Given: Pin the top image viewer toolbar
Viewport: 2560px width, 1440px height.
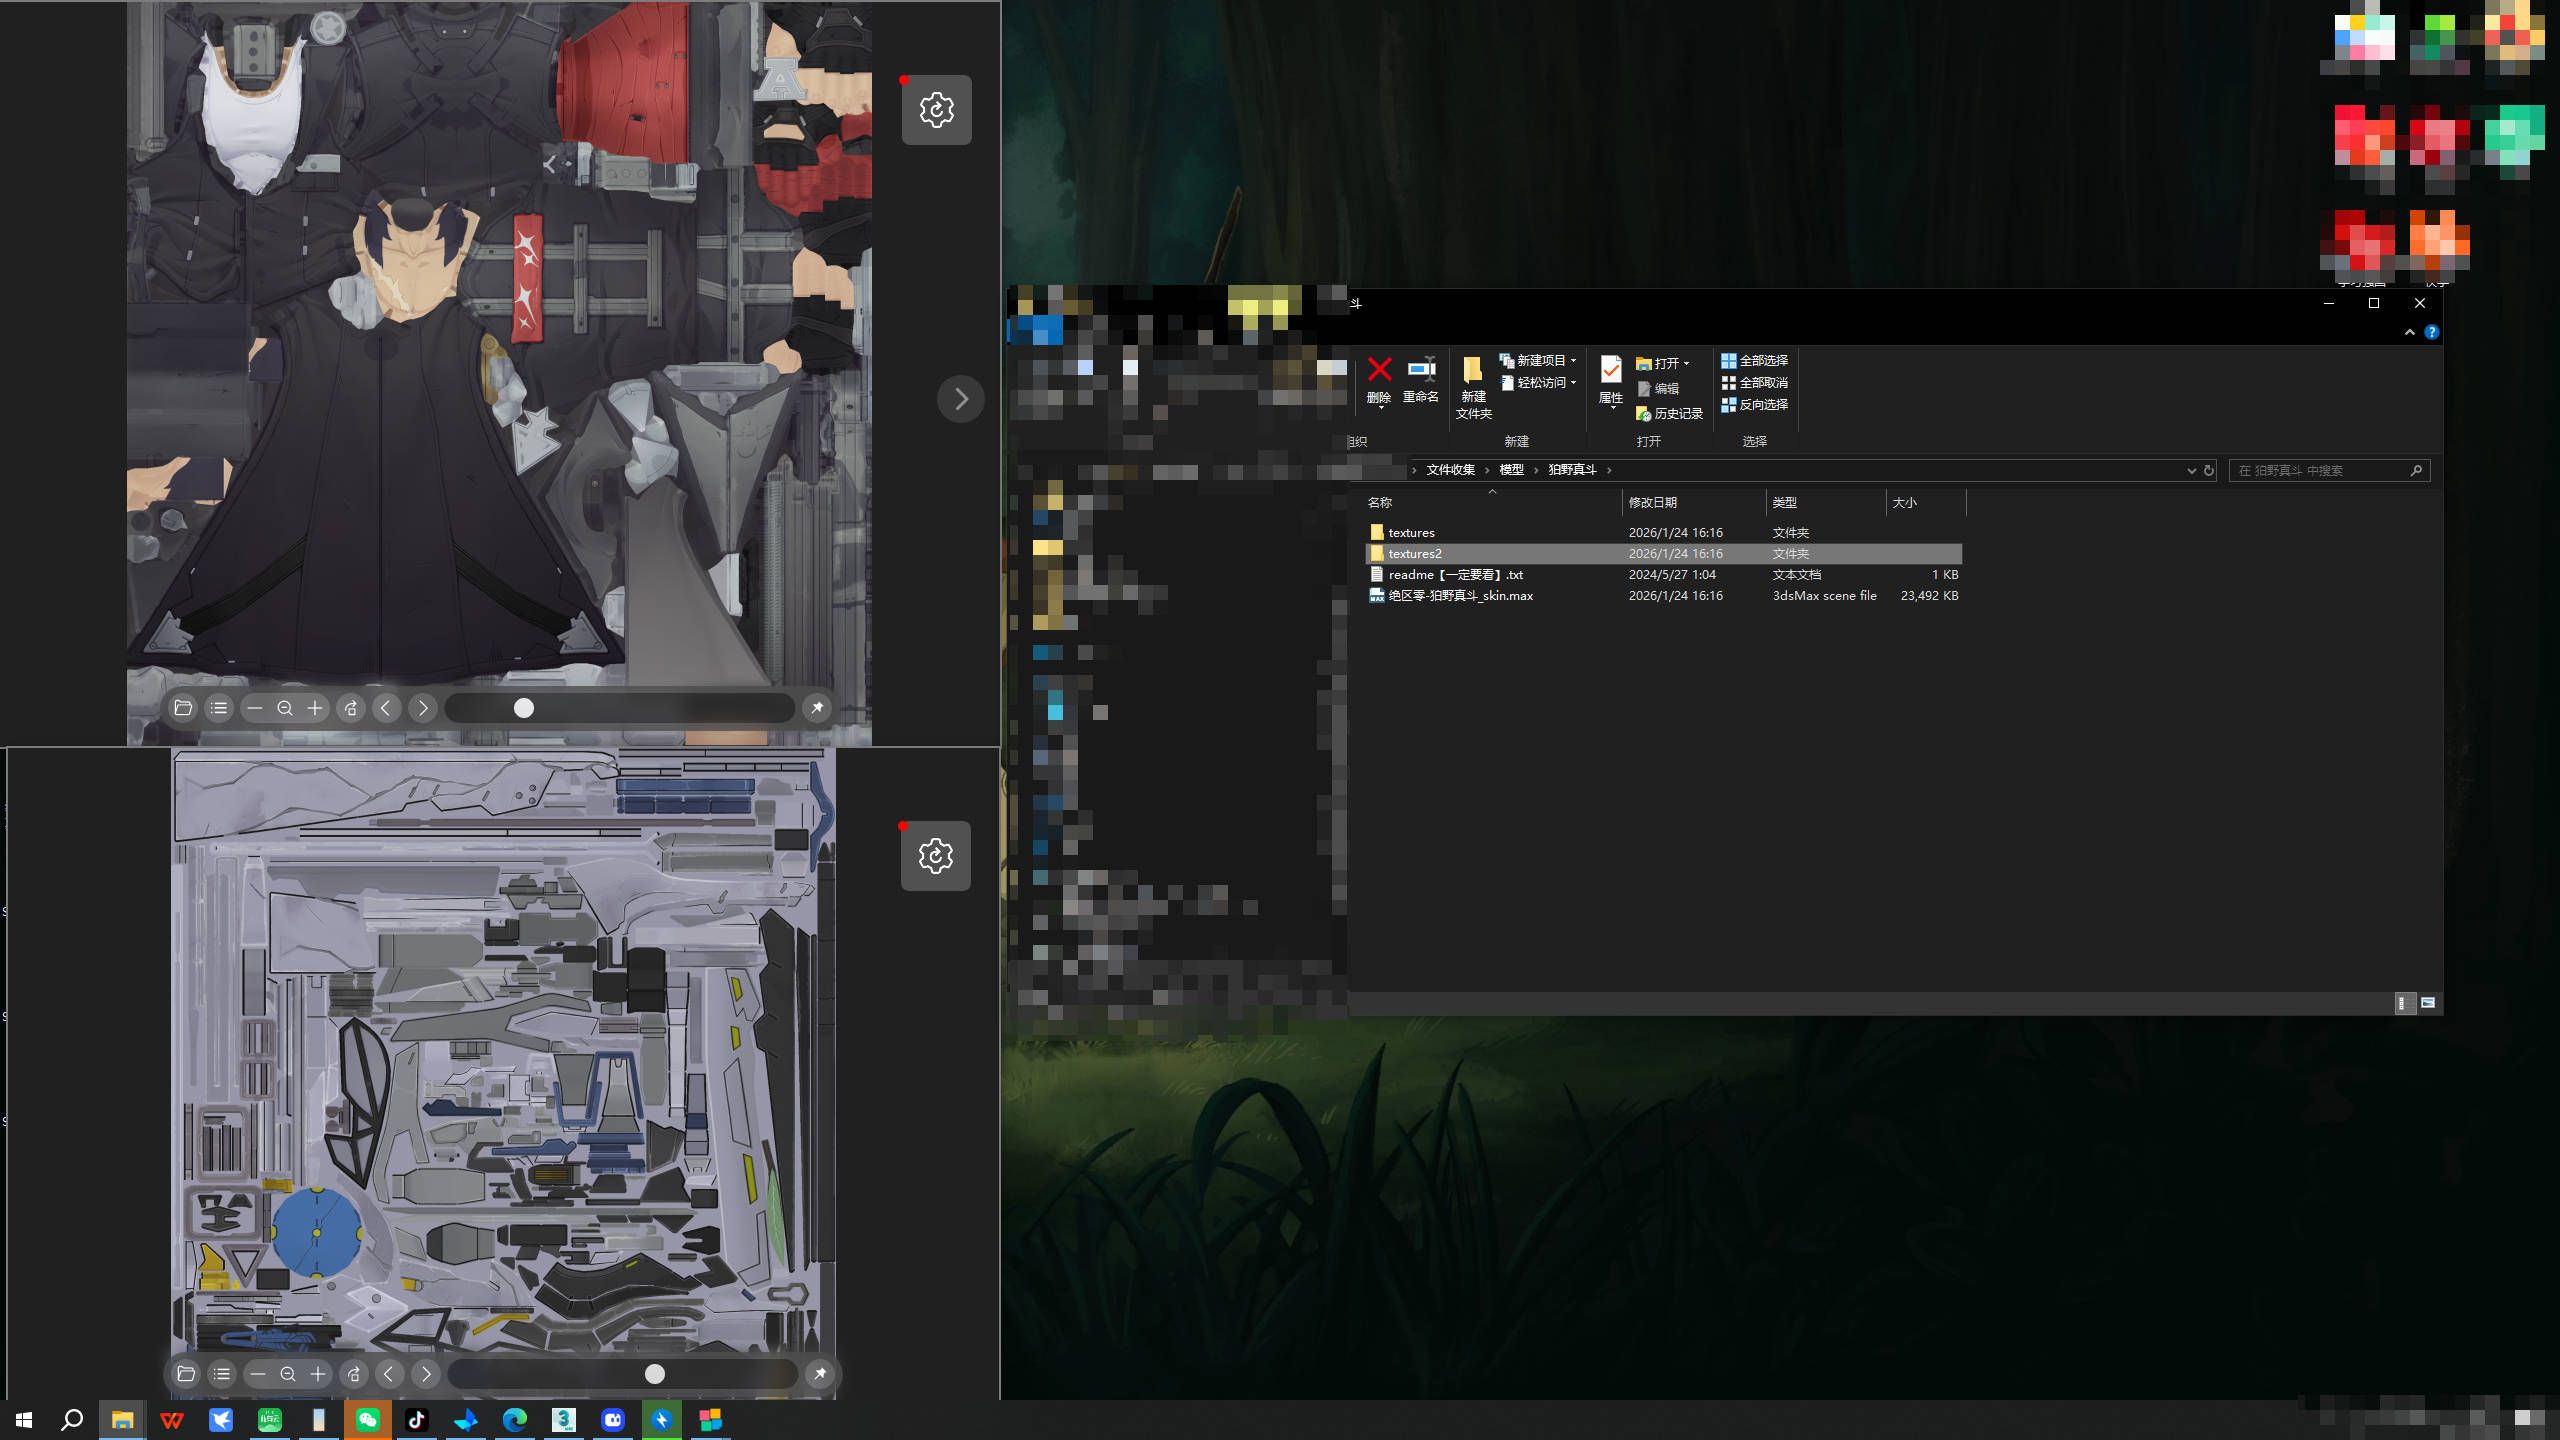Looking at the screenshot, I should 817,708.
